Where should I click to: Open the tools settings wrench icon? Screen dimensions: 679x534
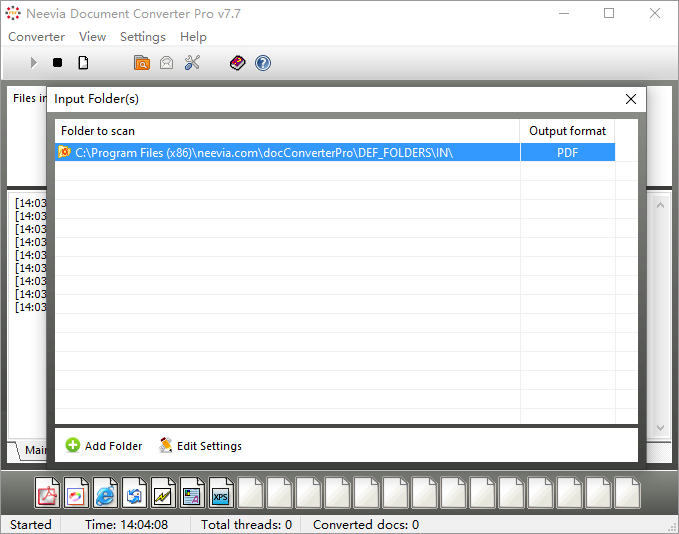[192, 63]
